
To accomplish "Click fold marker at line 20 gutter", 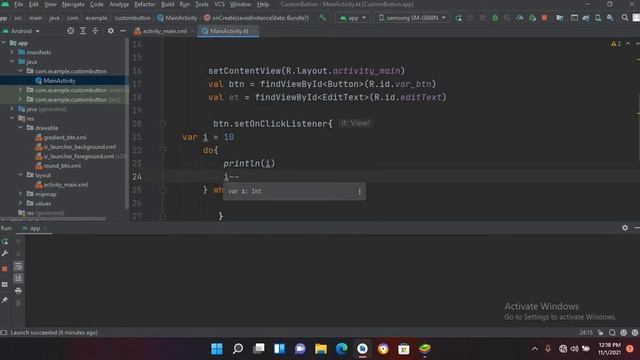I will [x=163, y=123].
